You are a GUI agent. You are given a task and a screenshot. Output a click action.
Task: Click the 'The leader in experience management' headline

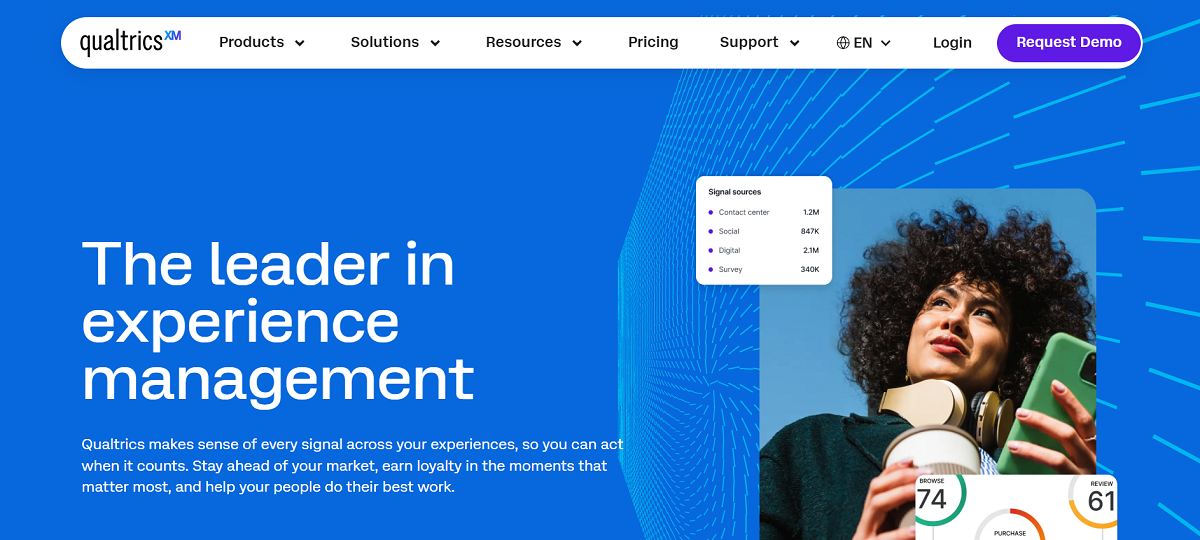[278, 322]
